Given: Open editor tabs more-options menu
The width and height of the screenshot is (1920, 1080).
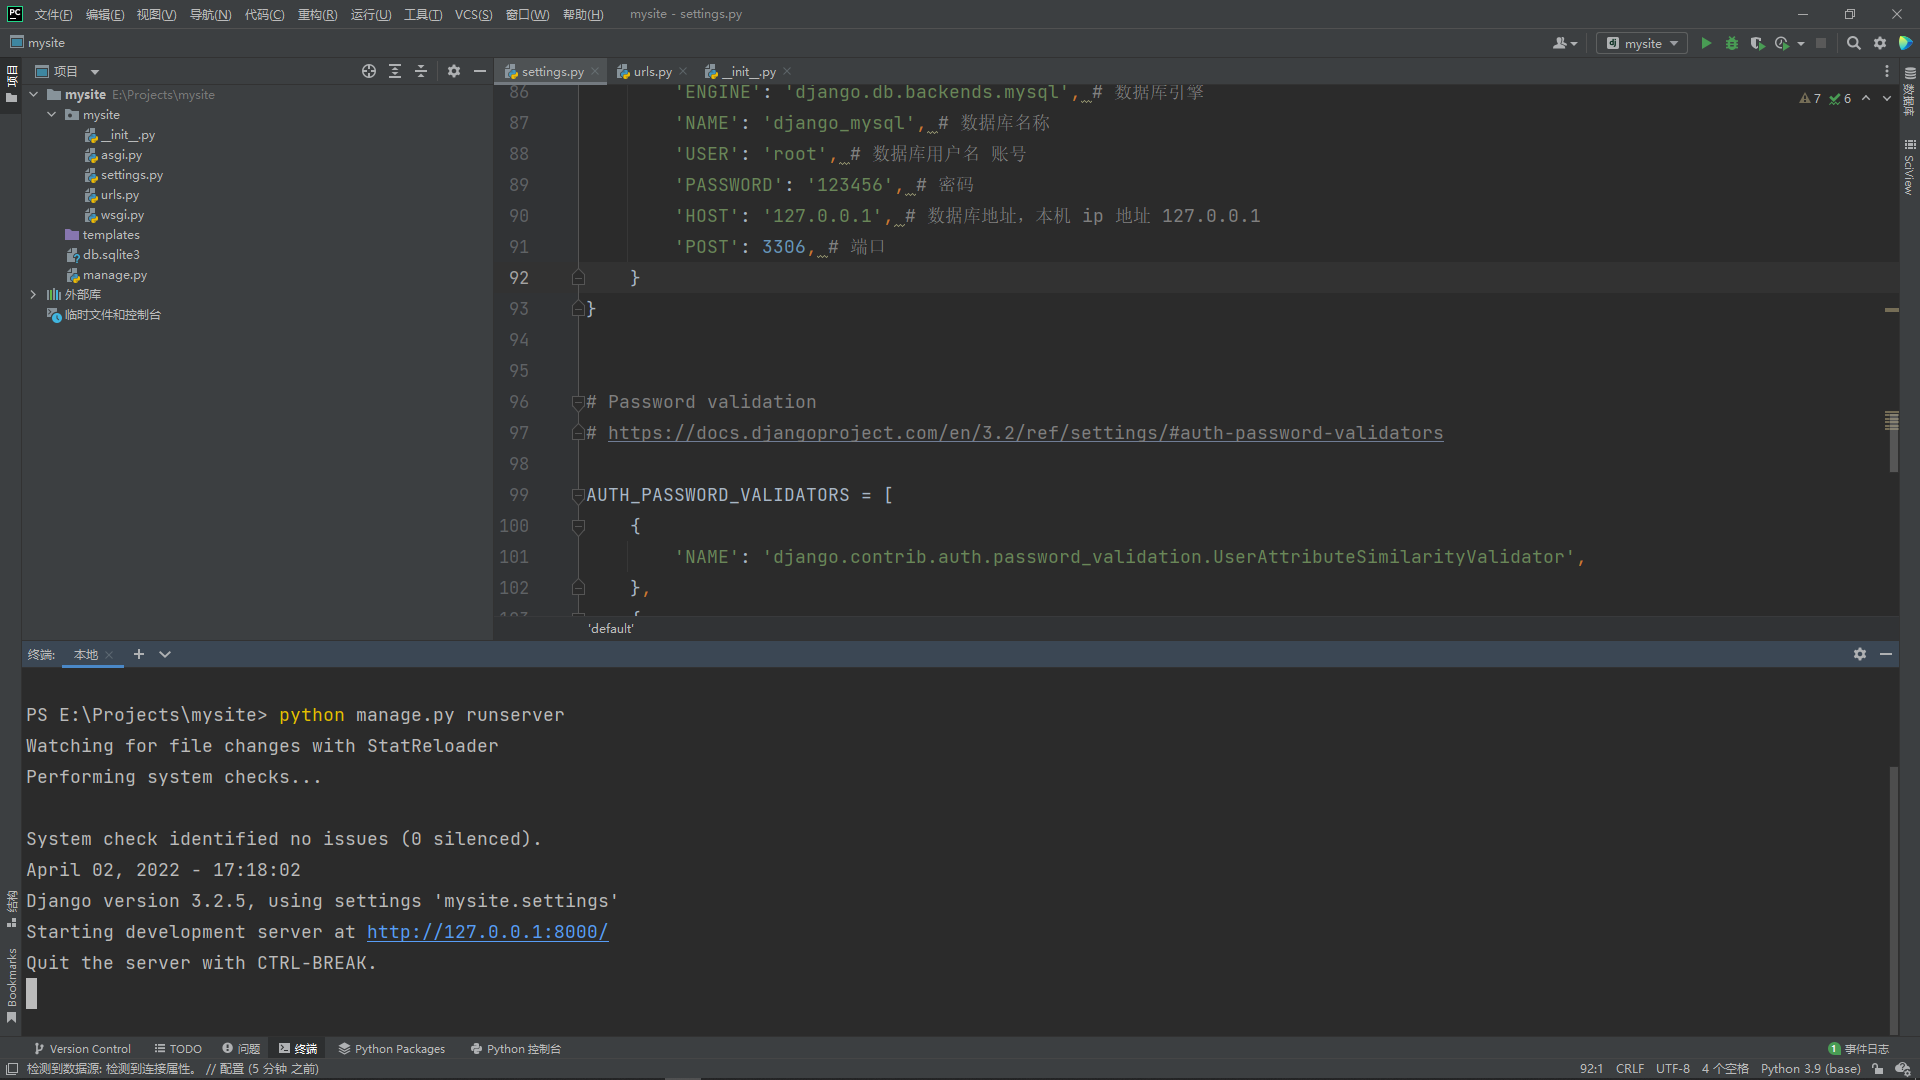Looking at the screenshot, I should [x=1887, y=71].
